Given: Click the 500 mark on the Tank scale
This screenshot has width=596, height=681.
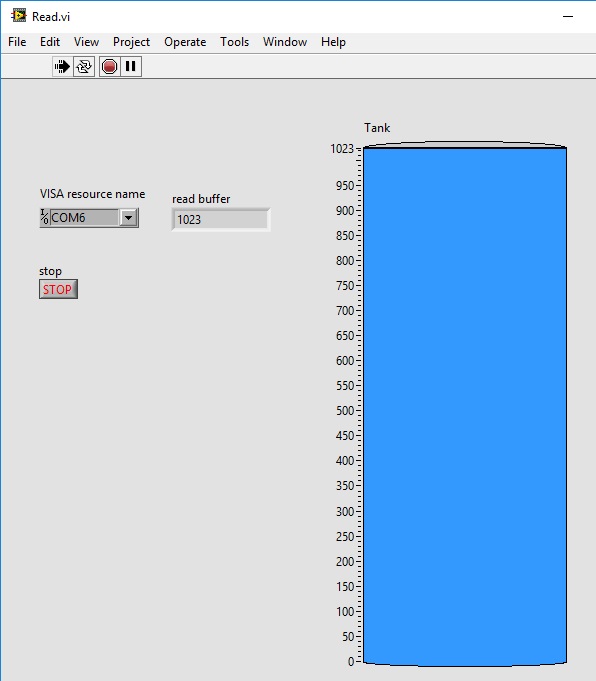Looking at the screenshot, I should point(345,410).
